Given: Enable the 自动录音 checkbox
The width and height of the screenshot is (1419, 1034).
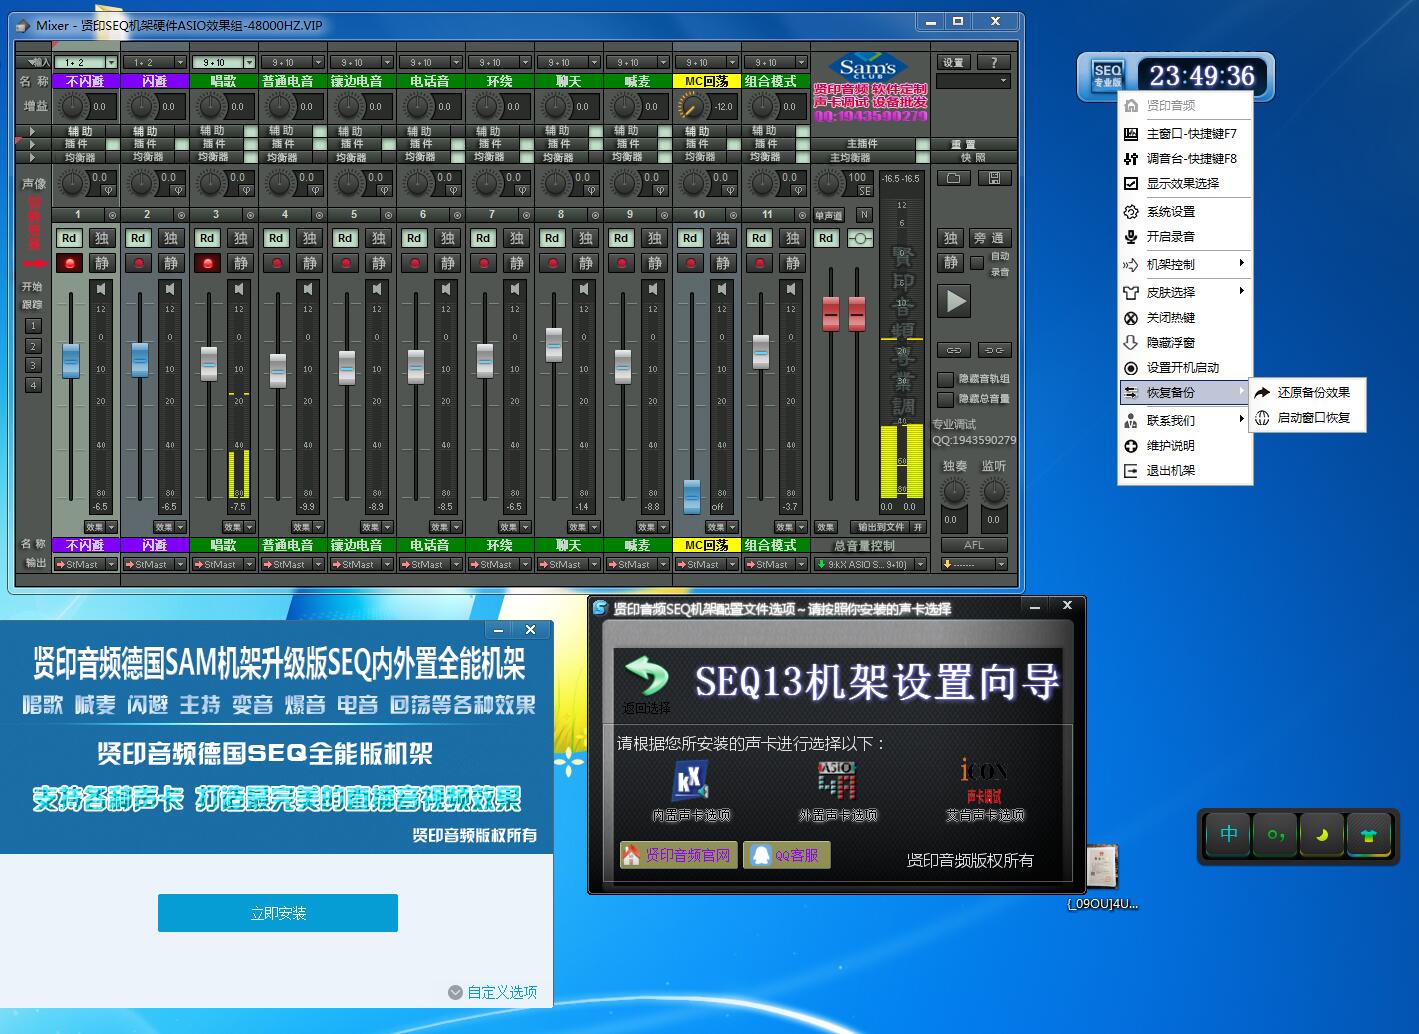Looking at the screenshot, I should [x=979, y=263].
